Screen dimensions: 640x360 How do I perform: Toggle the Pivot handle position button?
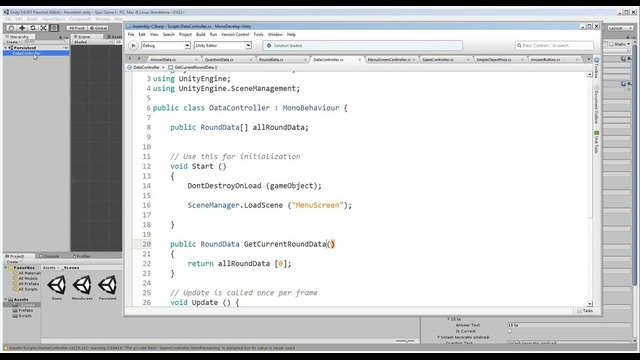click(77, 28)
